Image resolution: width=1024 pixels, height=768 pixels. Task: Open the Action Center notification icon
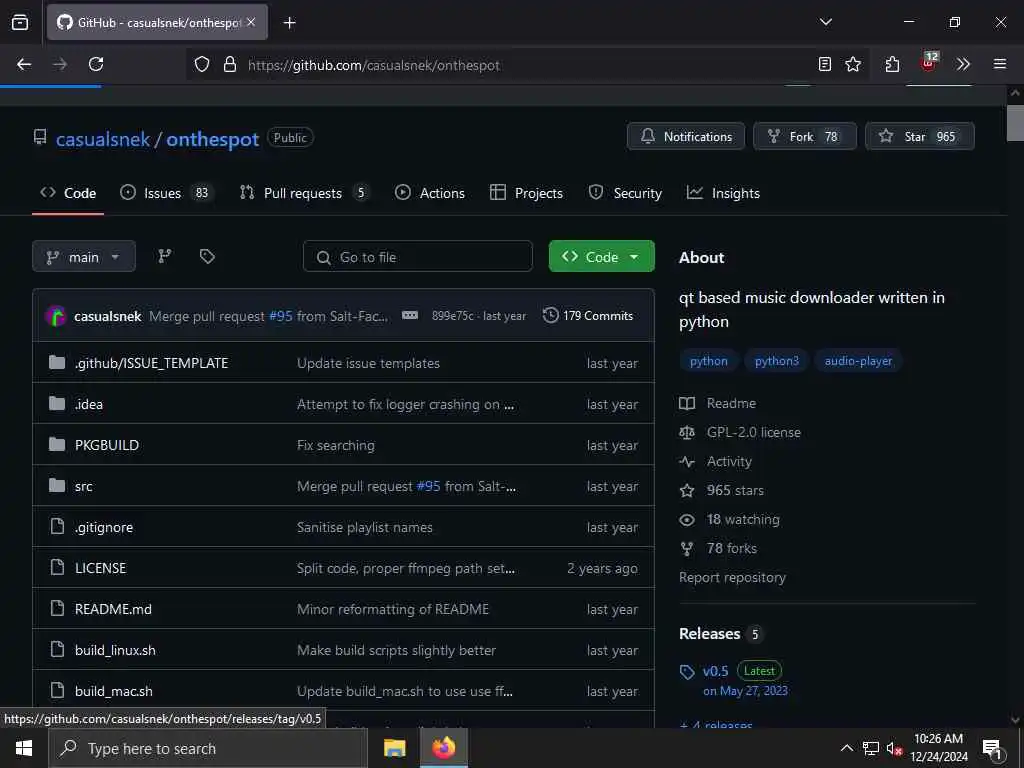(x=992, y=748)
